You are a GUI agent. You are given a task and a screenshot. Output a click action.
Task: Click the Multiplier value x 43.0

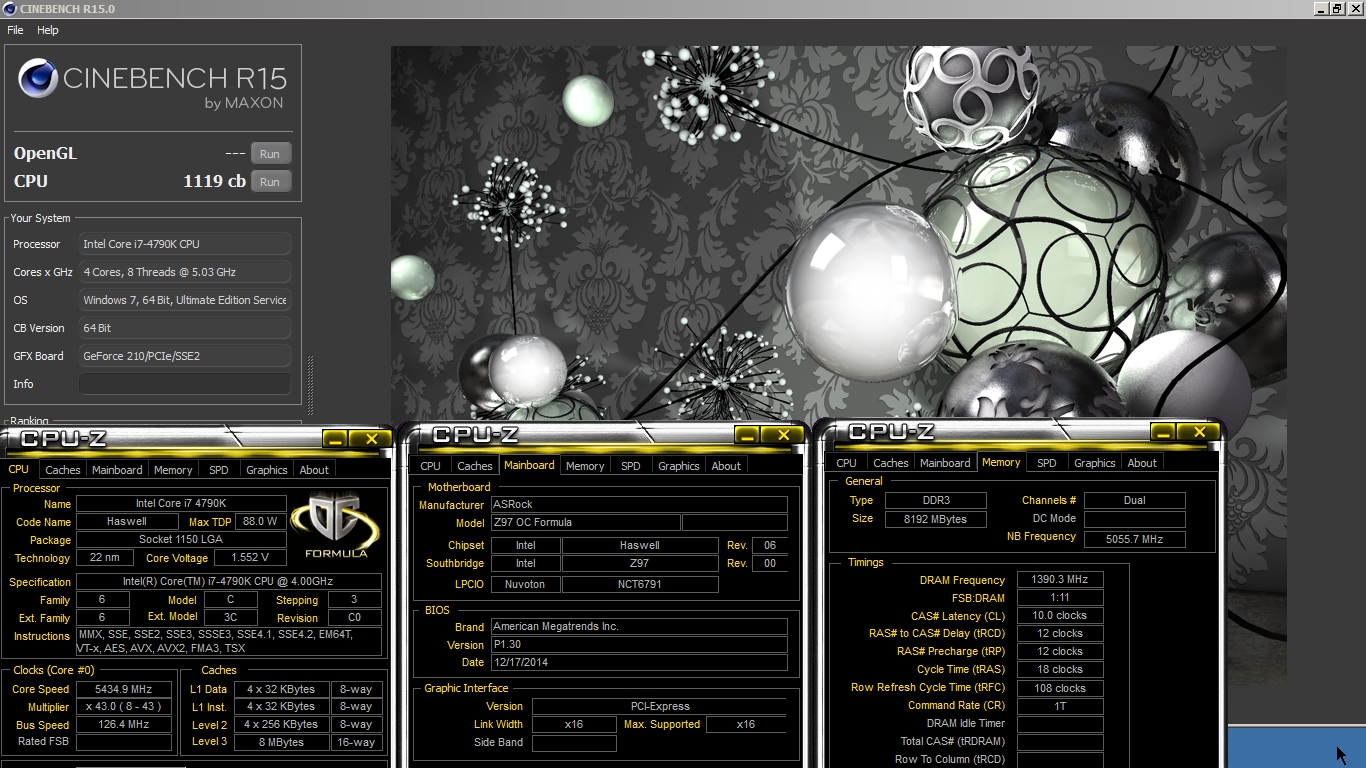(x=124, y=707)
